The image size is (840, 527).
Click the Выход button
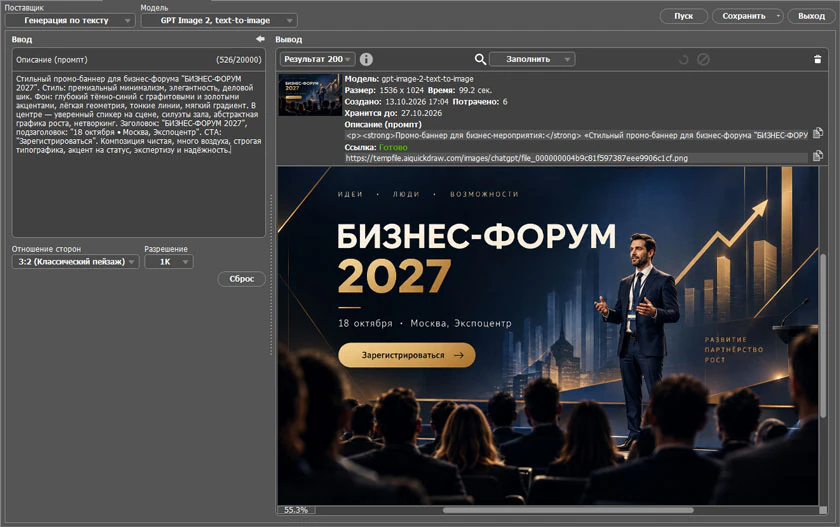coord(811,16)
